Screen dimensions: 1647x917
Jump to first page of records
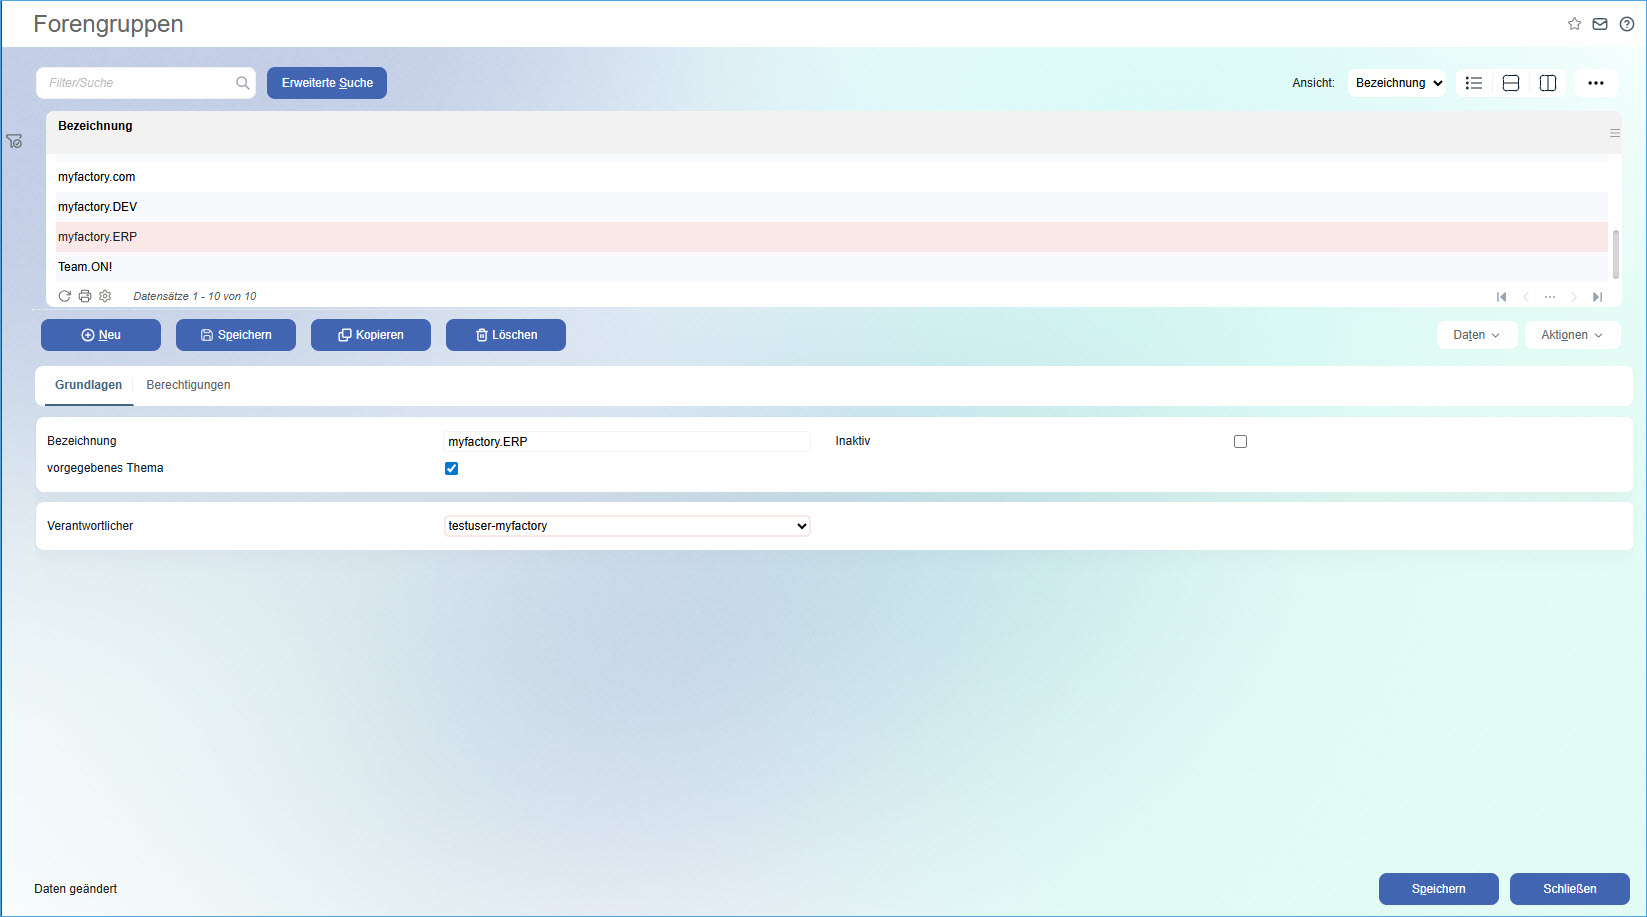click(1501, 297)
